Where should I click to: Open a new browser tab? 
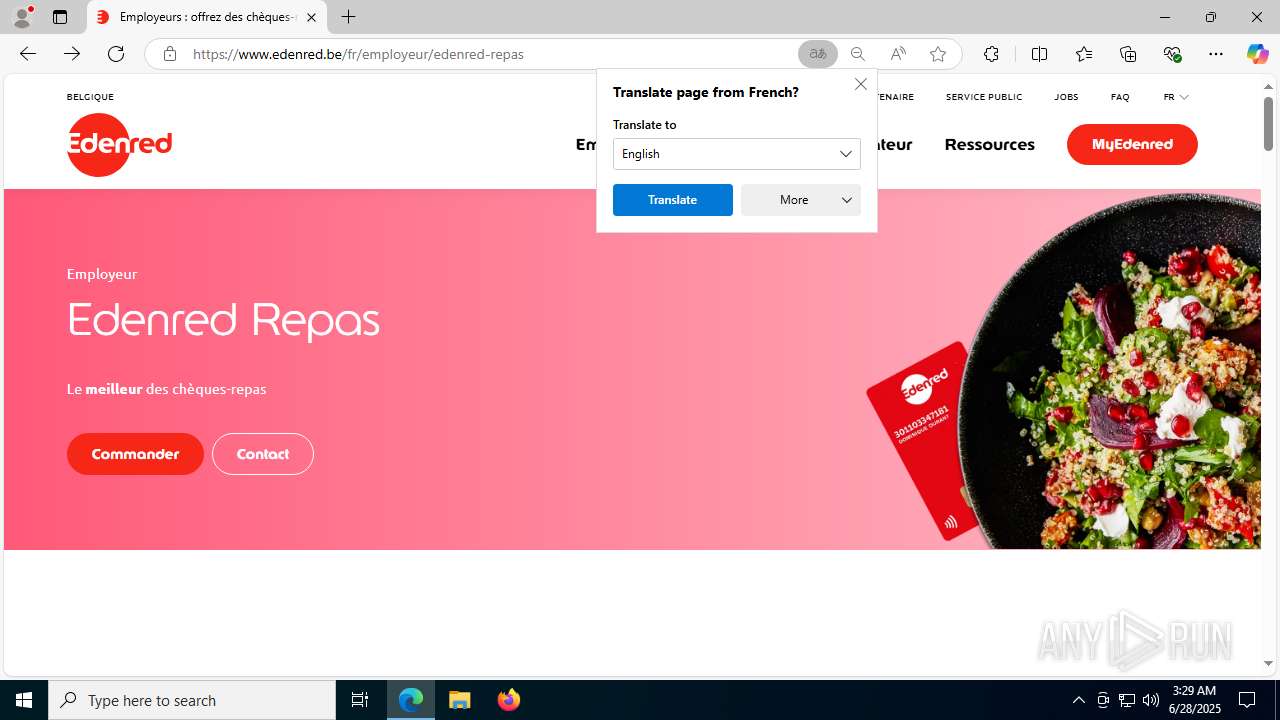pyautogui.click(x=348, y=17)
